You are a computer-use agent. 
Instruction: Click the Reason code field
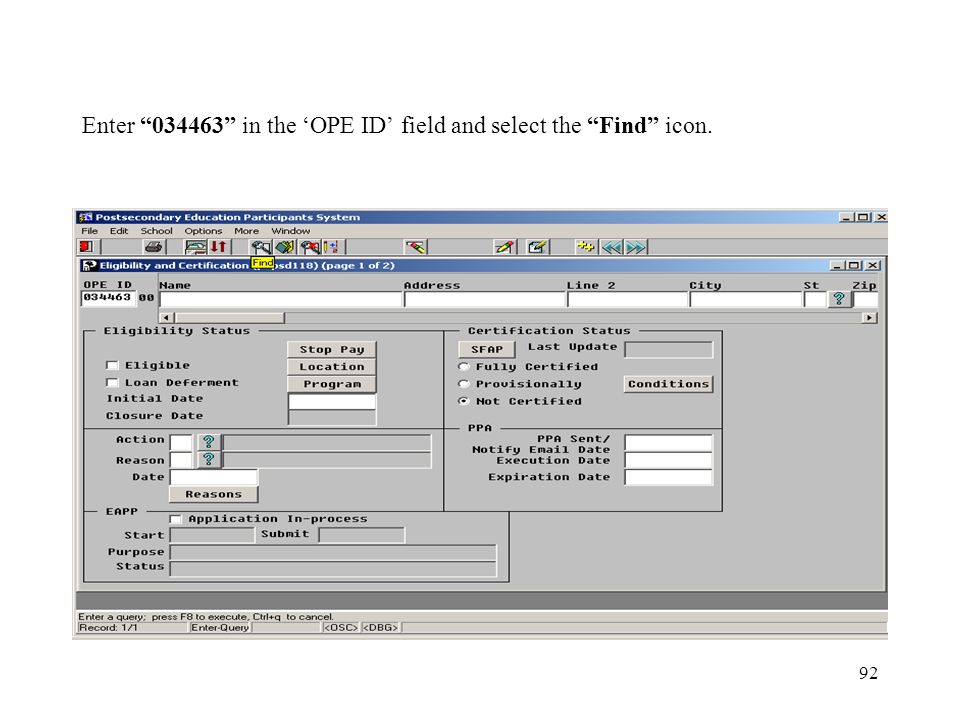pyautogui.click(x=181, y=459)
